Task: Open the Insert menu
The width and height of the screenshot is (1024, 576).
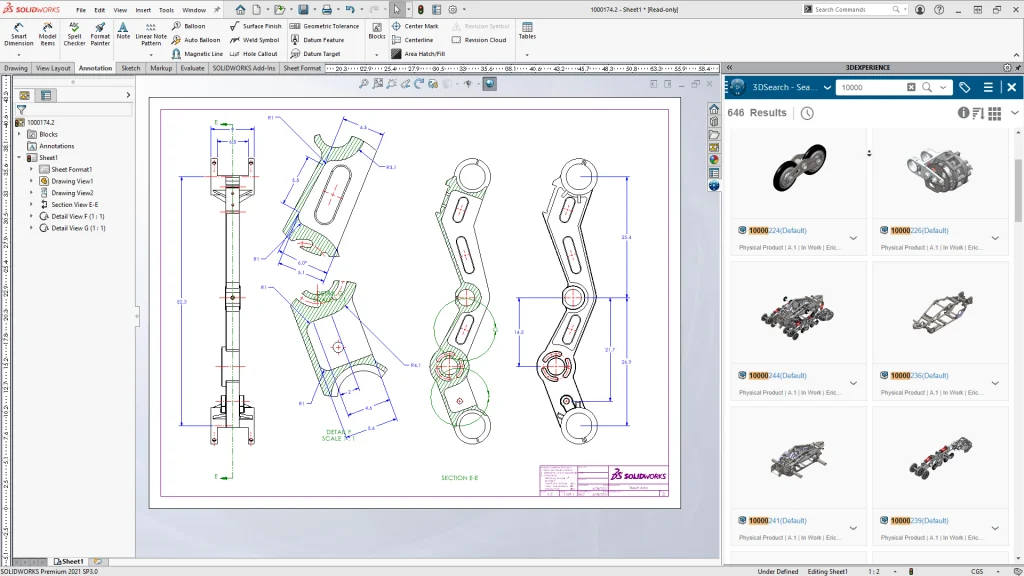Action: (142, 10)
